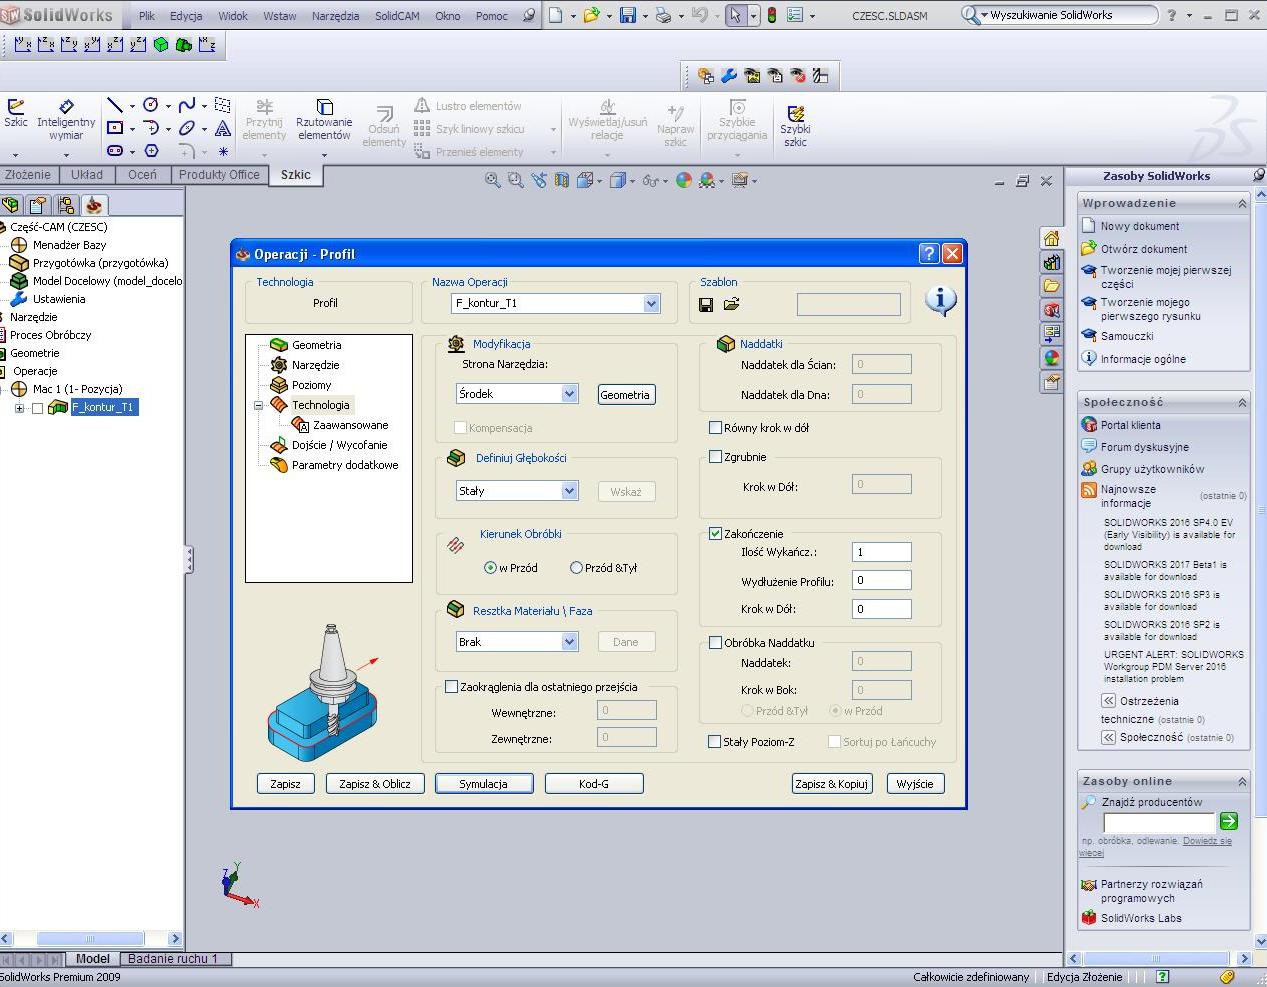Click green search arrow in Zasoby online
The height and width of the screenshot is (987, 1267).
[x=1229, y=821]
